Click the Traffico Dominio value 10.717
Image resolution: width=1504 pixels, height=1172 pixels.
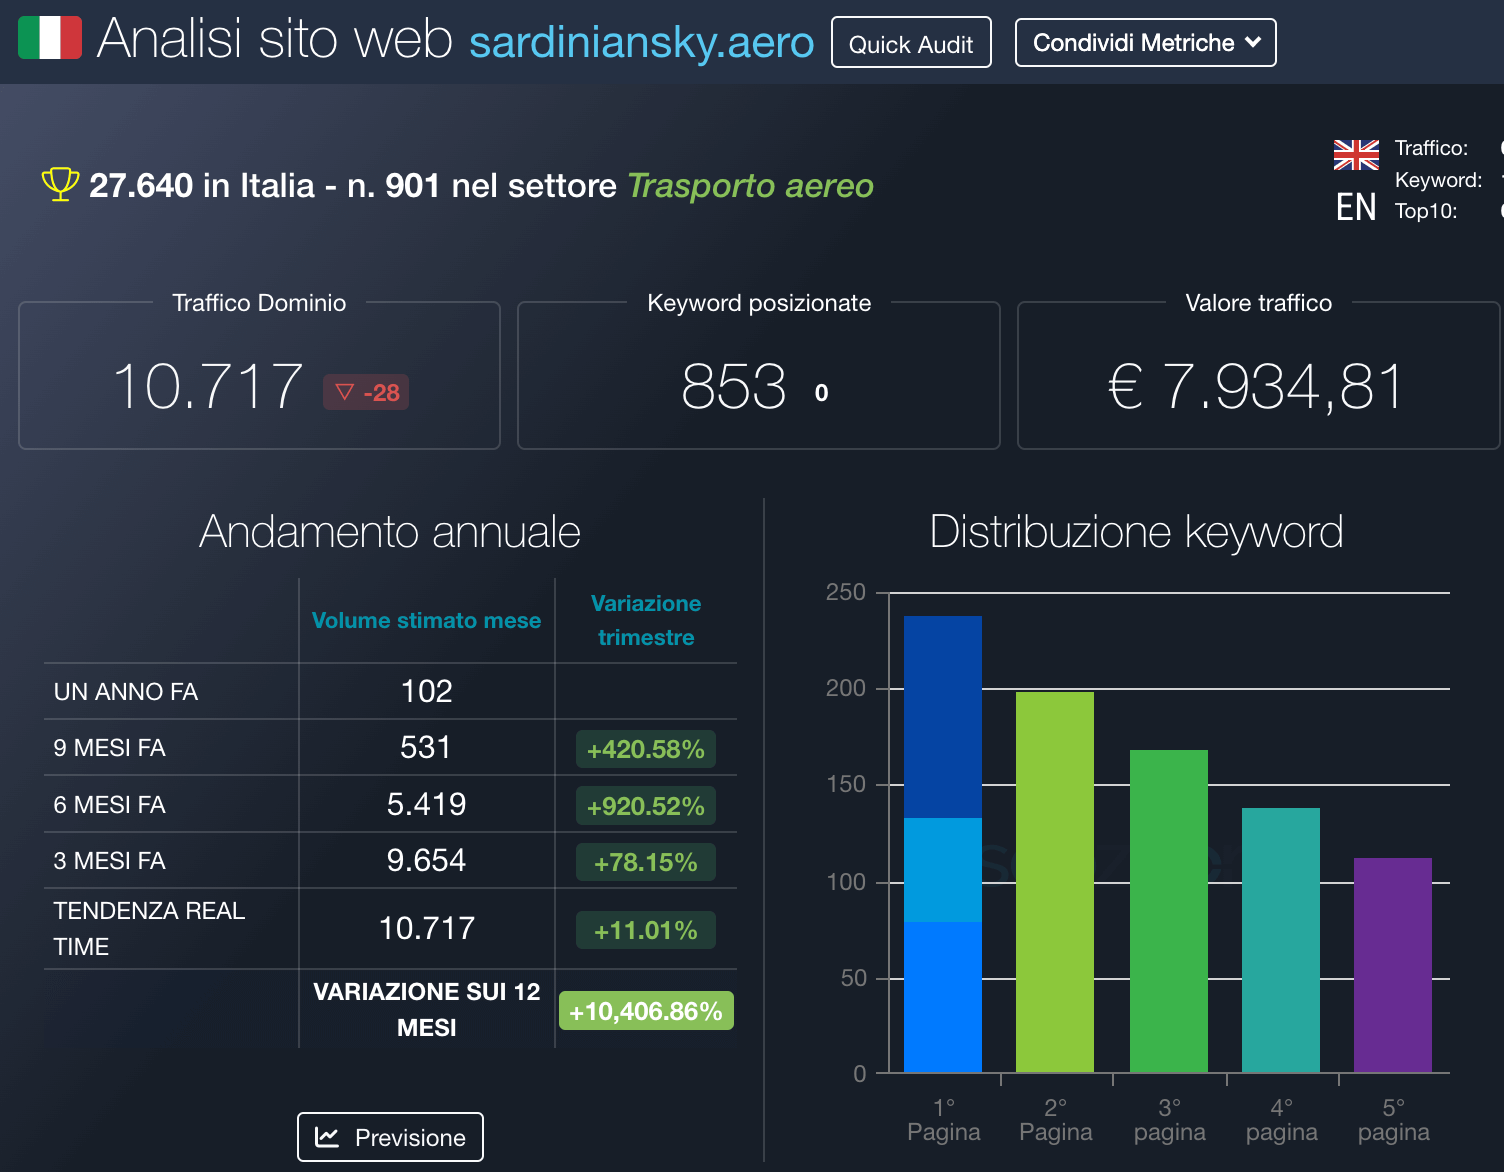(208, 387)
